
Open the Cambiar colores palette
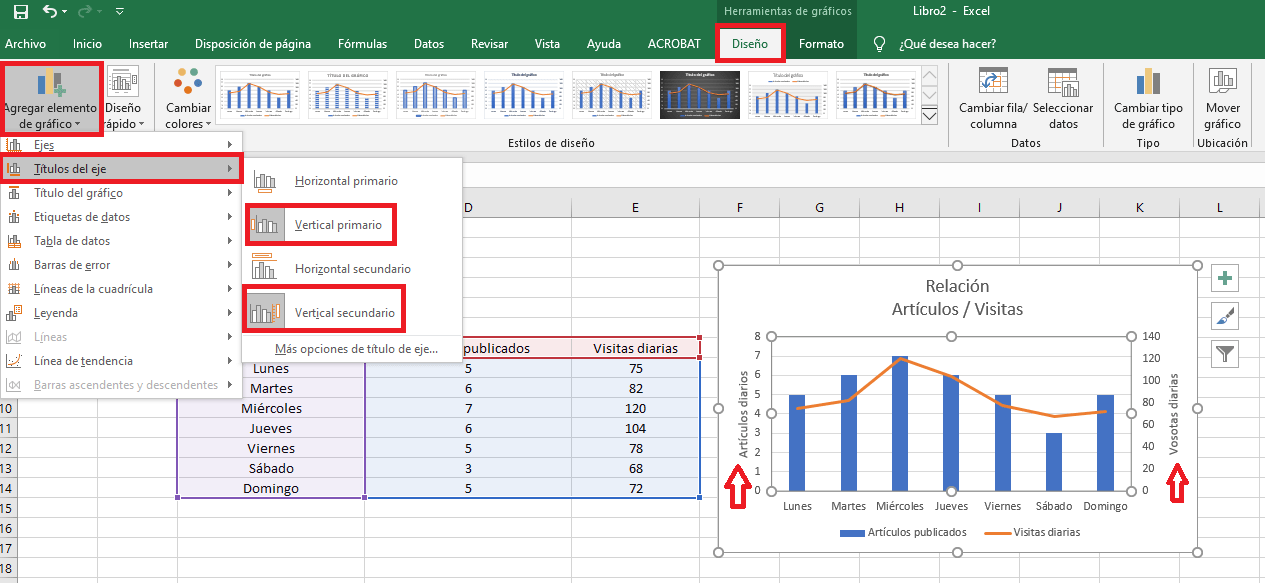click(188, 98)
